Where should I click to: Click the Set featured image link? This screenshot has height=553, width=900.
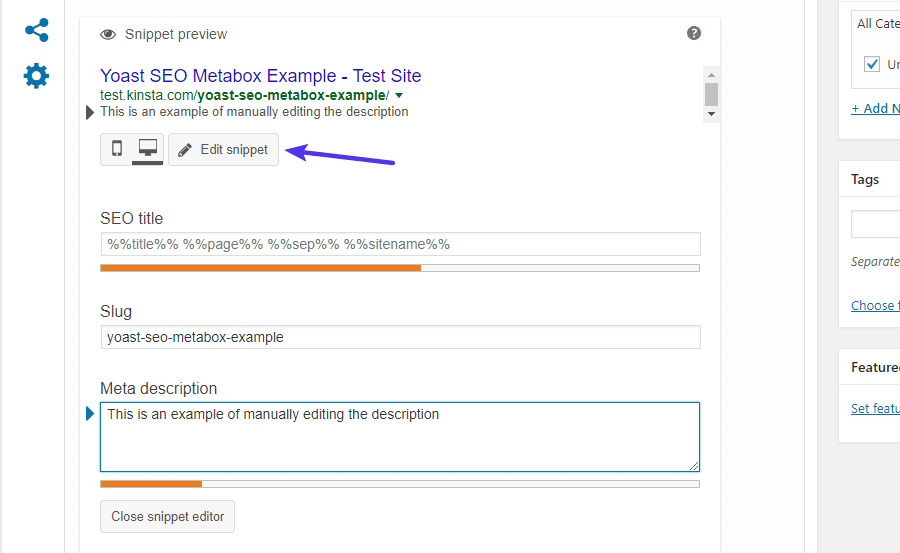[x=875, y=408]
